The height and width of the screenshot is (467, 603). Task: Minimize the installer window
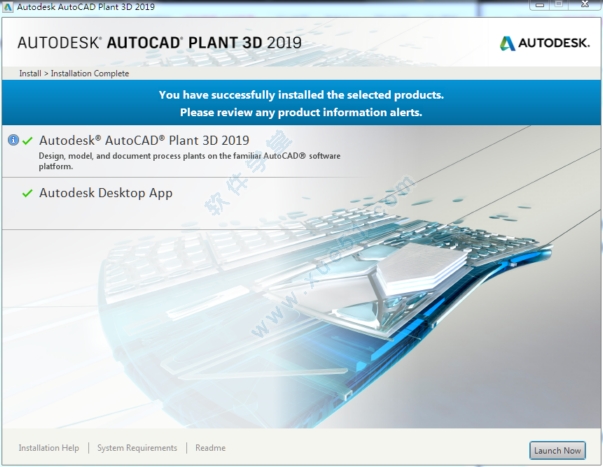[x=540, y=5]
